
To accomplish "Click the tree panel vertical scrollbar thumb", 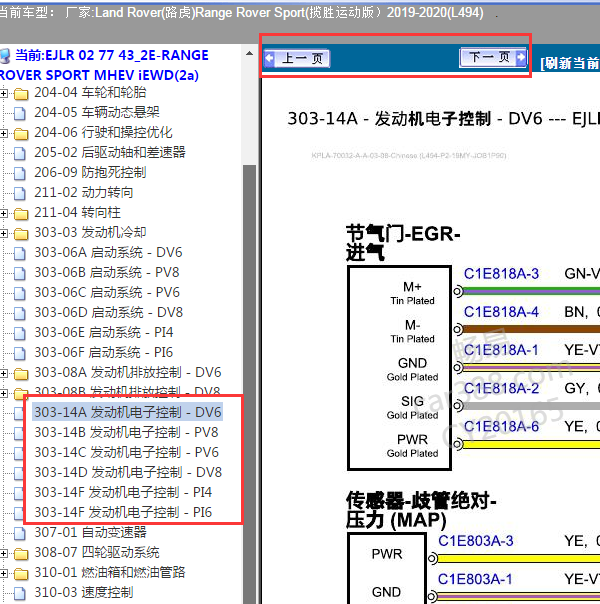I will point(250,383).
